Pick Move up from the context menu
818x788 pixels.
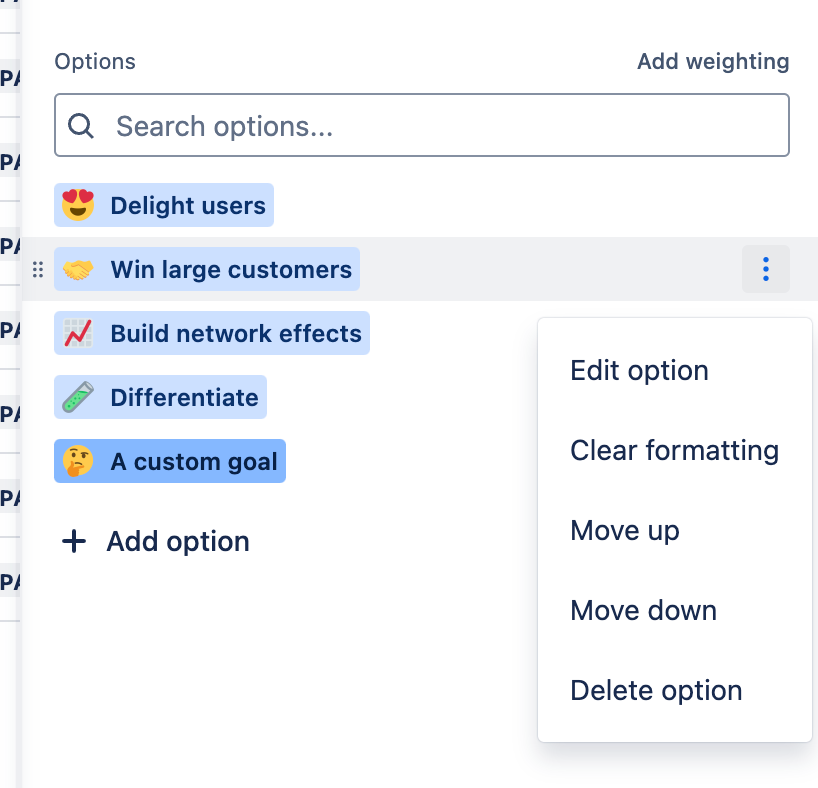tap(625, 531)
